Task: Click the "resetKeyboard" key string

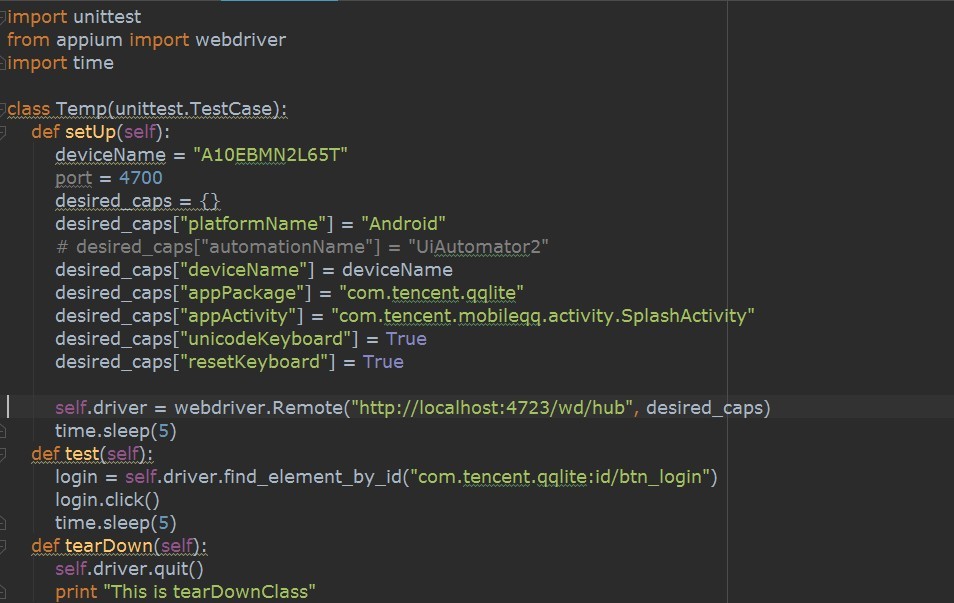Action: (254, 362)
